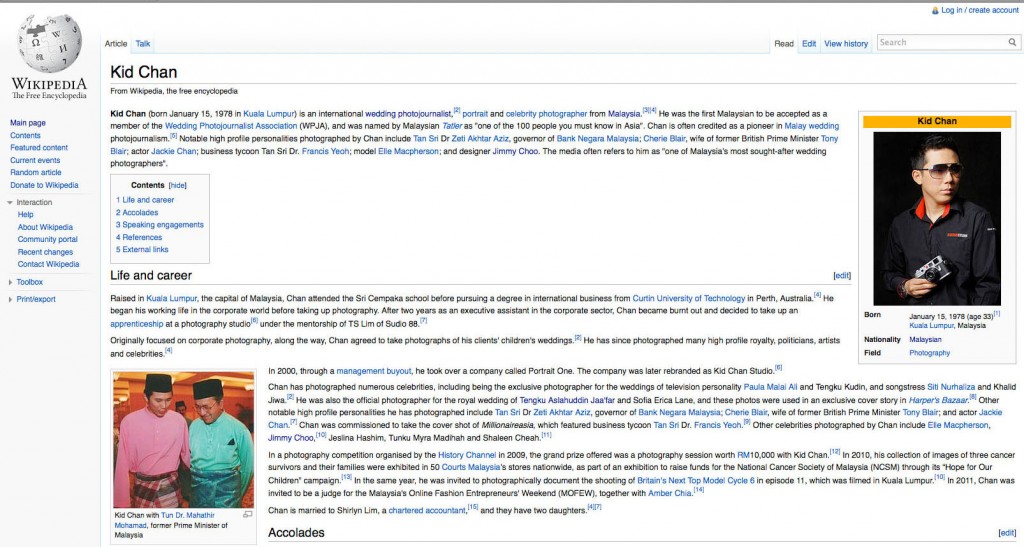Open Kuala Lumpur link in intro sentence
The height and width of the screenshot is (547, 1024).
point(269,114)
